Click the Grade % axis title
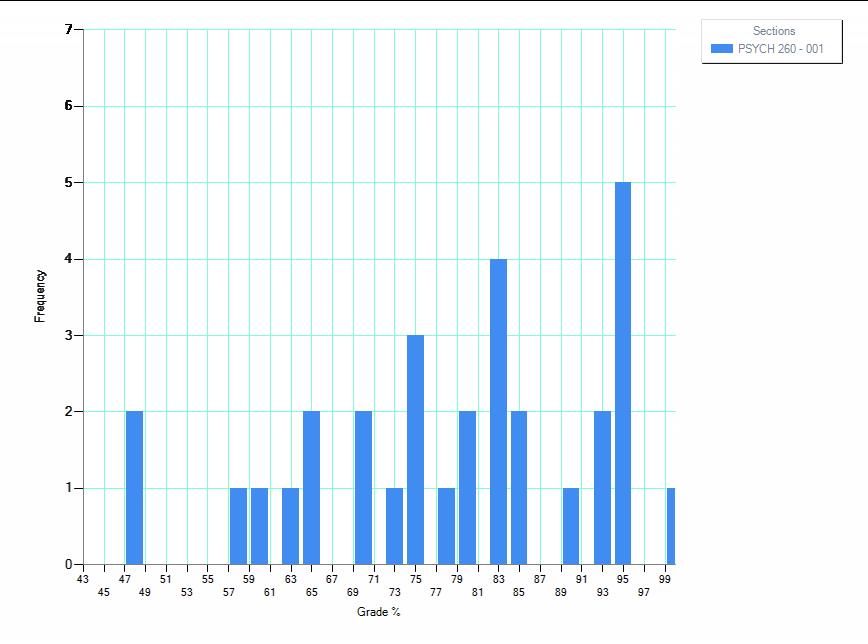This screenshot has height=644, width=868. coord(378,612)
